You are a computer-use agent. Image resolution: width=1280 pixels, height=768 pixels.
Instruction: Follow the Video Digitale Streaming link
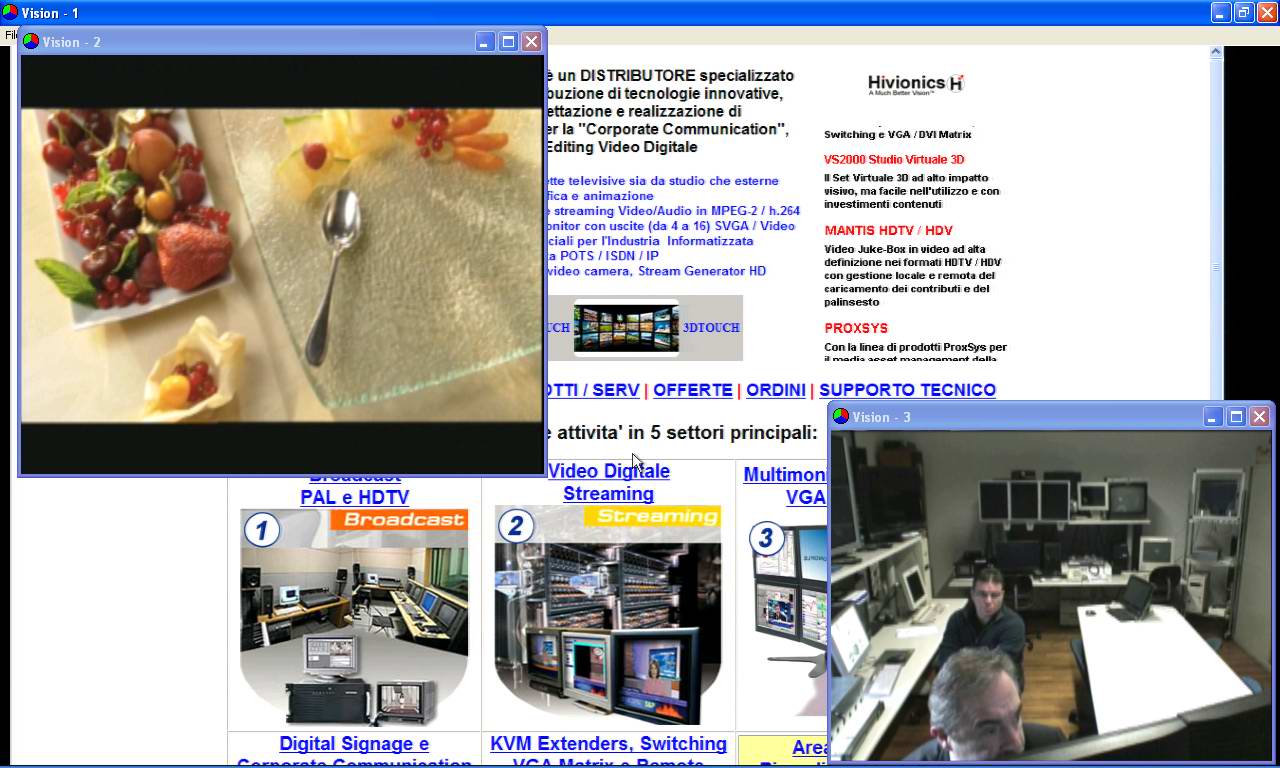pyautogui.click(x=608, y=482)
